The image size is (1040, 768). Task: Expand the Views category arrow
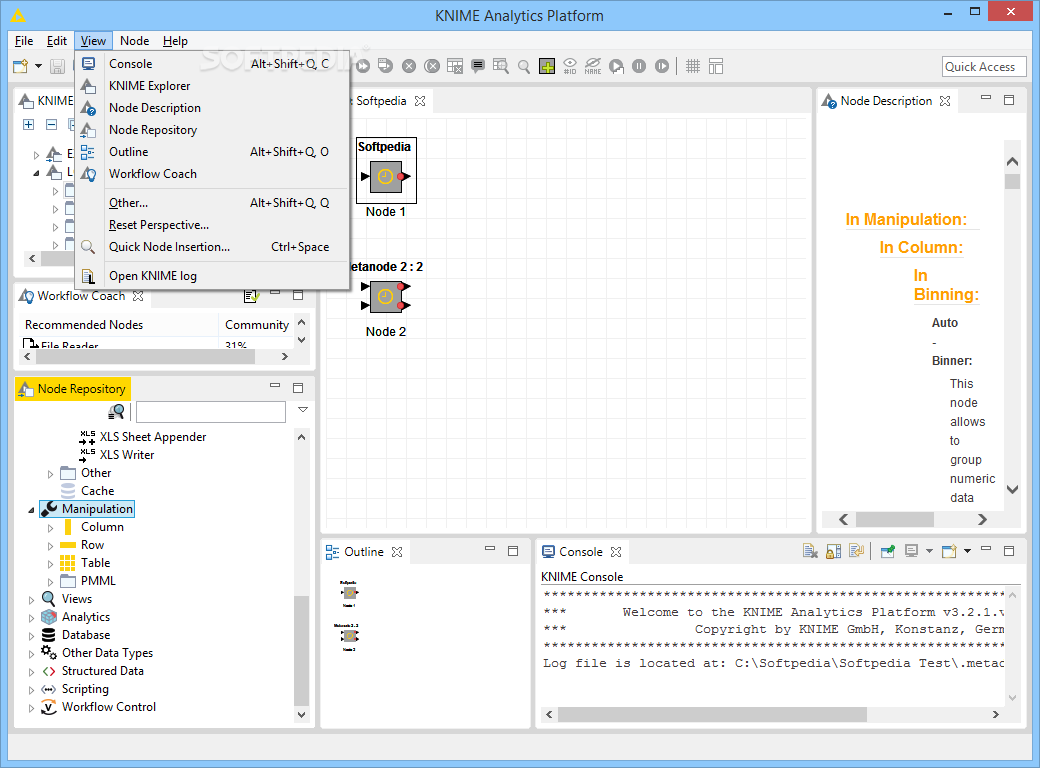tap(31, 600)
